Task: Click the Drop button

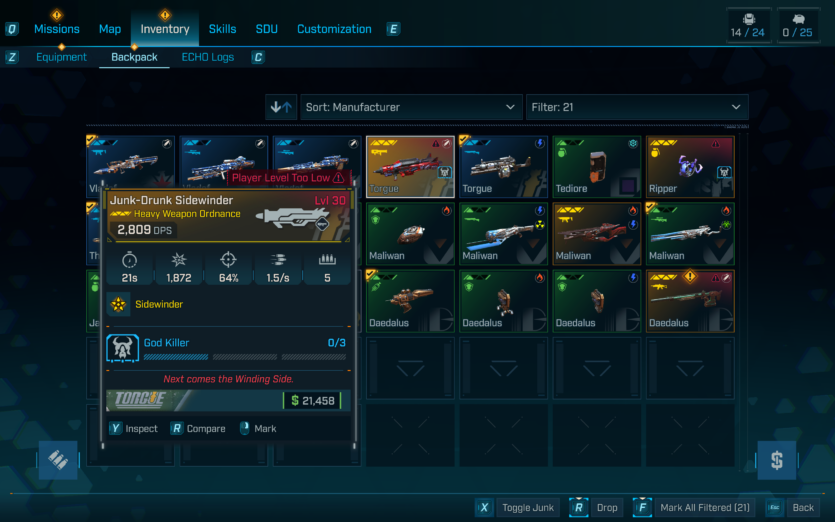Action: (x=607, y=508)
